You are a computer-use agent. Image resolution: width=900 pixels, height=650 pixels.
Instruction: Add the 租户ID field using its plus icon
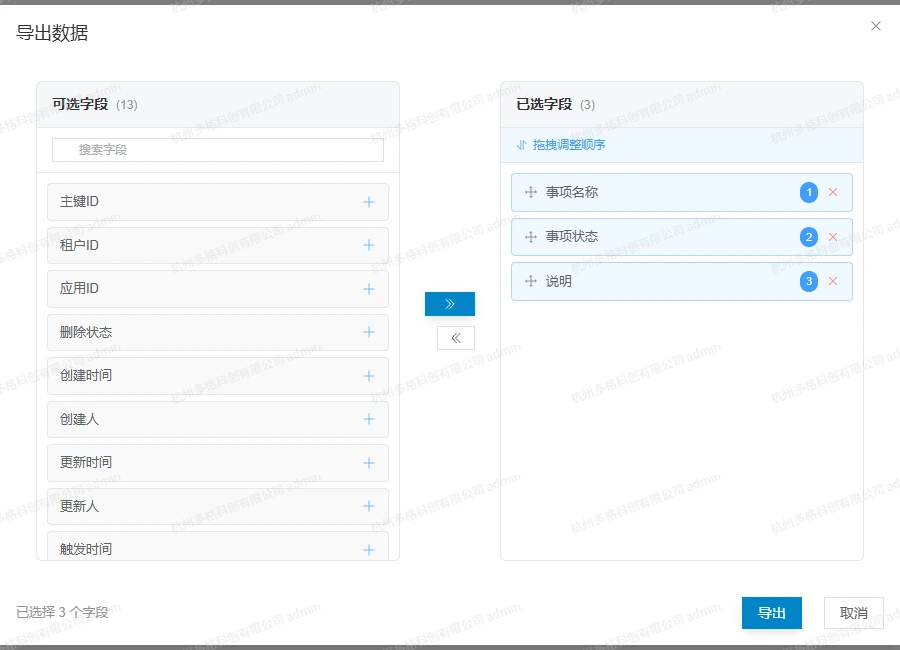[x=368, y=245]
